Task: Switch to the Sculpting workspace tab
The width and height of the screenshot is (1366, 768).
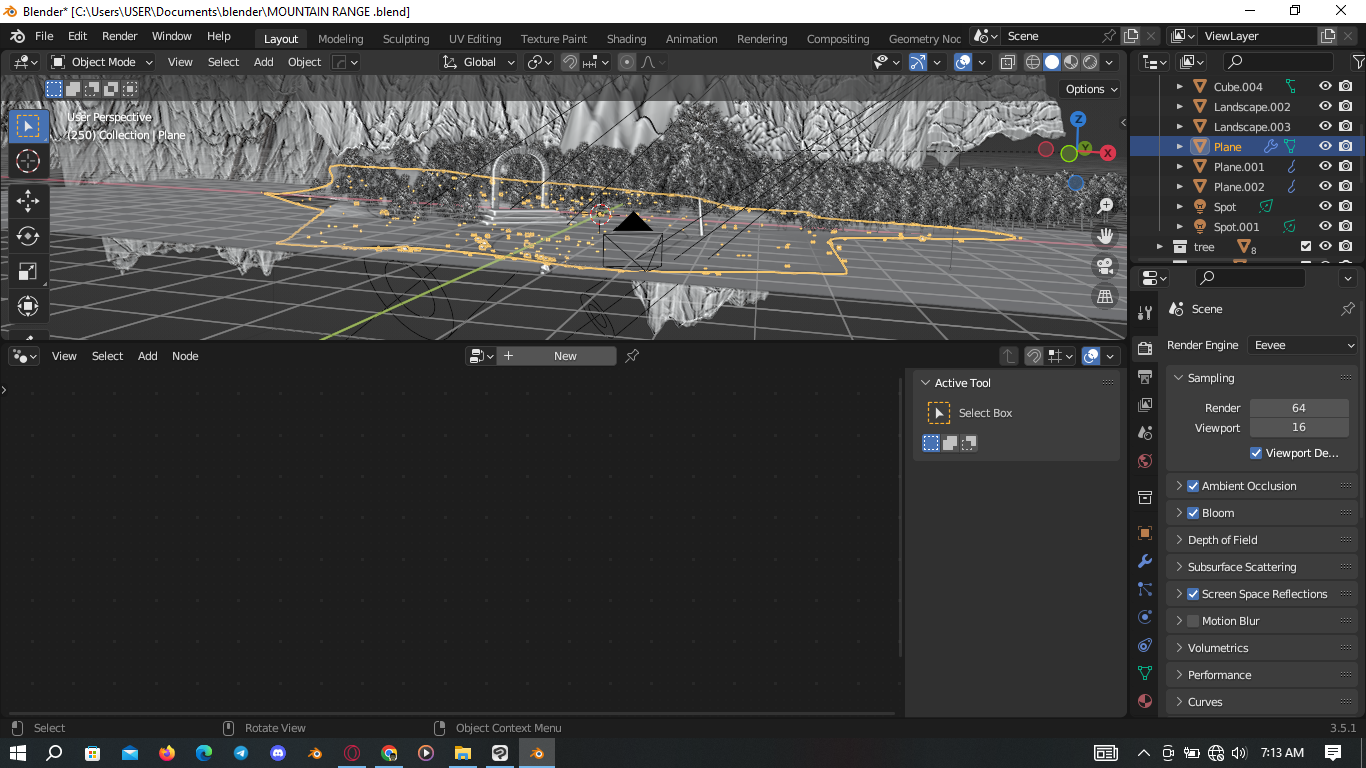Action: click(x=406, y=39)
